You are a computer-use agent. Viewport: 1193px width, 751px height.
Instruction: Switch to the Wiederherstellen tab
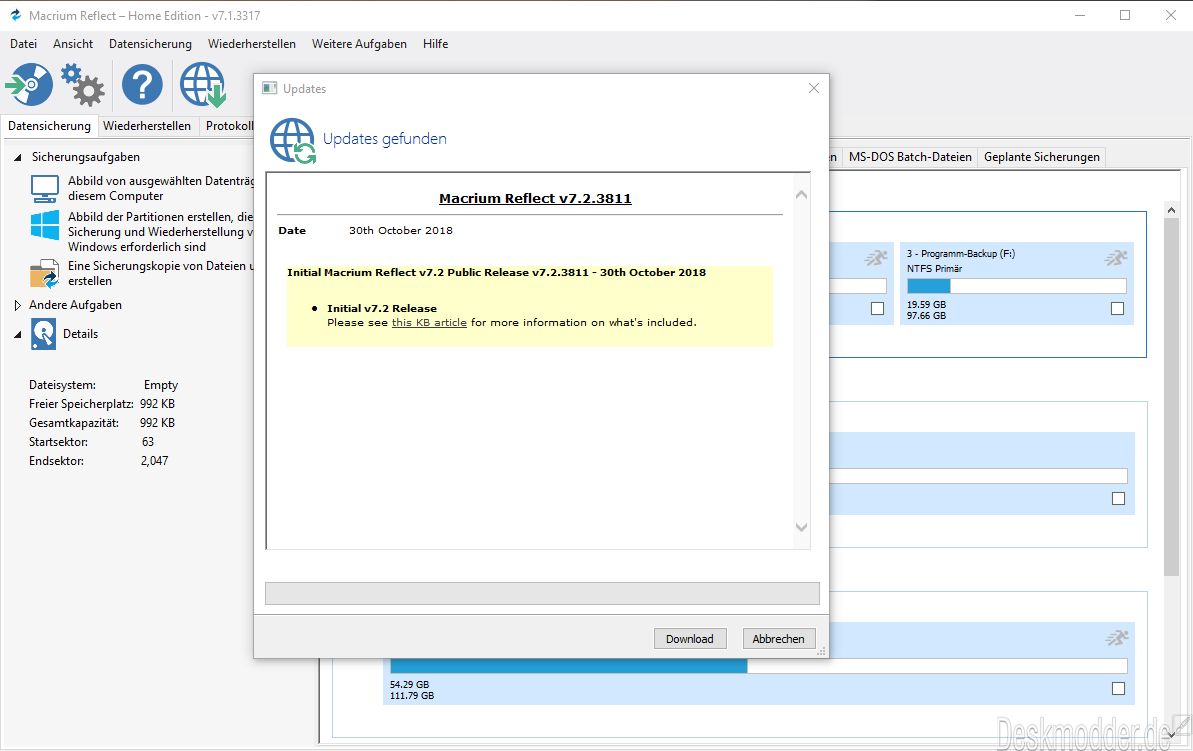click(x=147, y=126)
